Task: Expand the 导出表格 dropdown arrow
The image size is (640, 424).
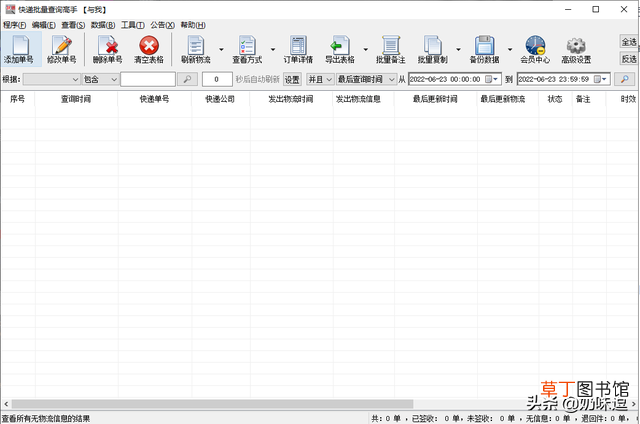Action: [365, 49]
